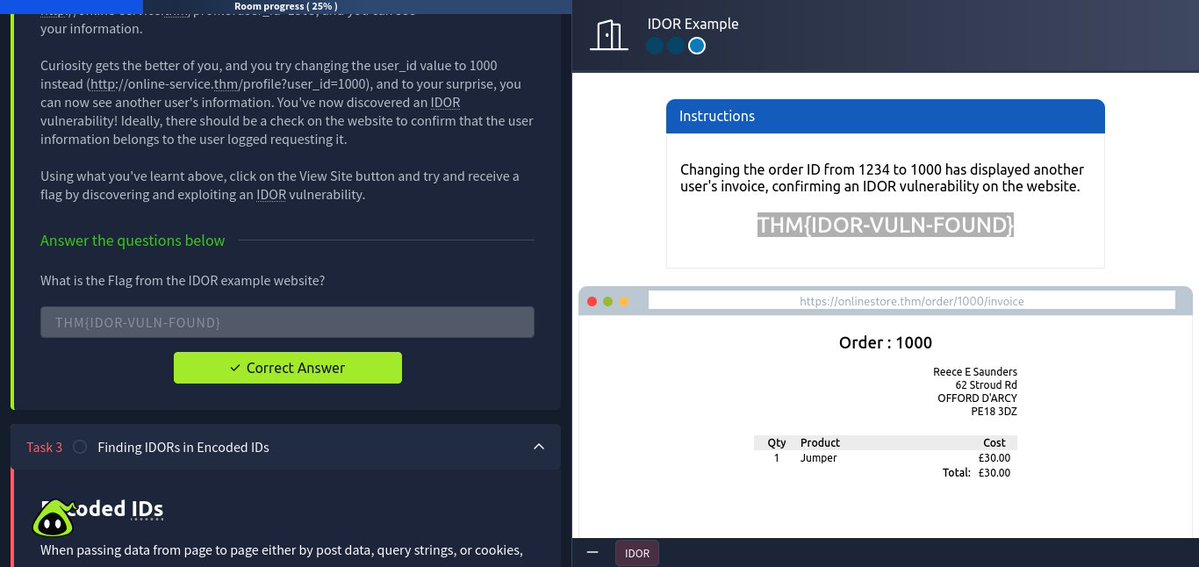
Task: Switch to the IDOR tab in bottom bar
Action: [637, 553]
